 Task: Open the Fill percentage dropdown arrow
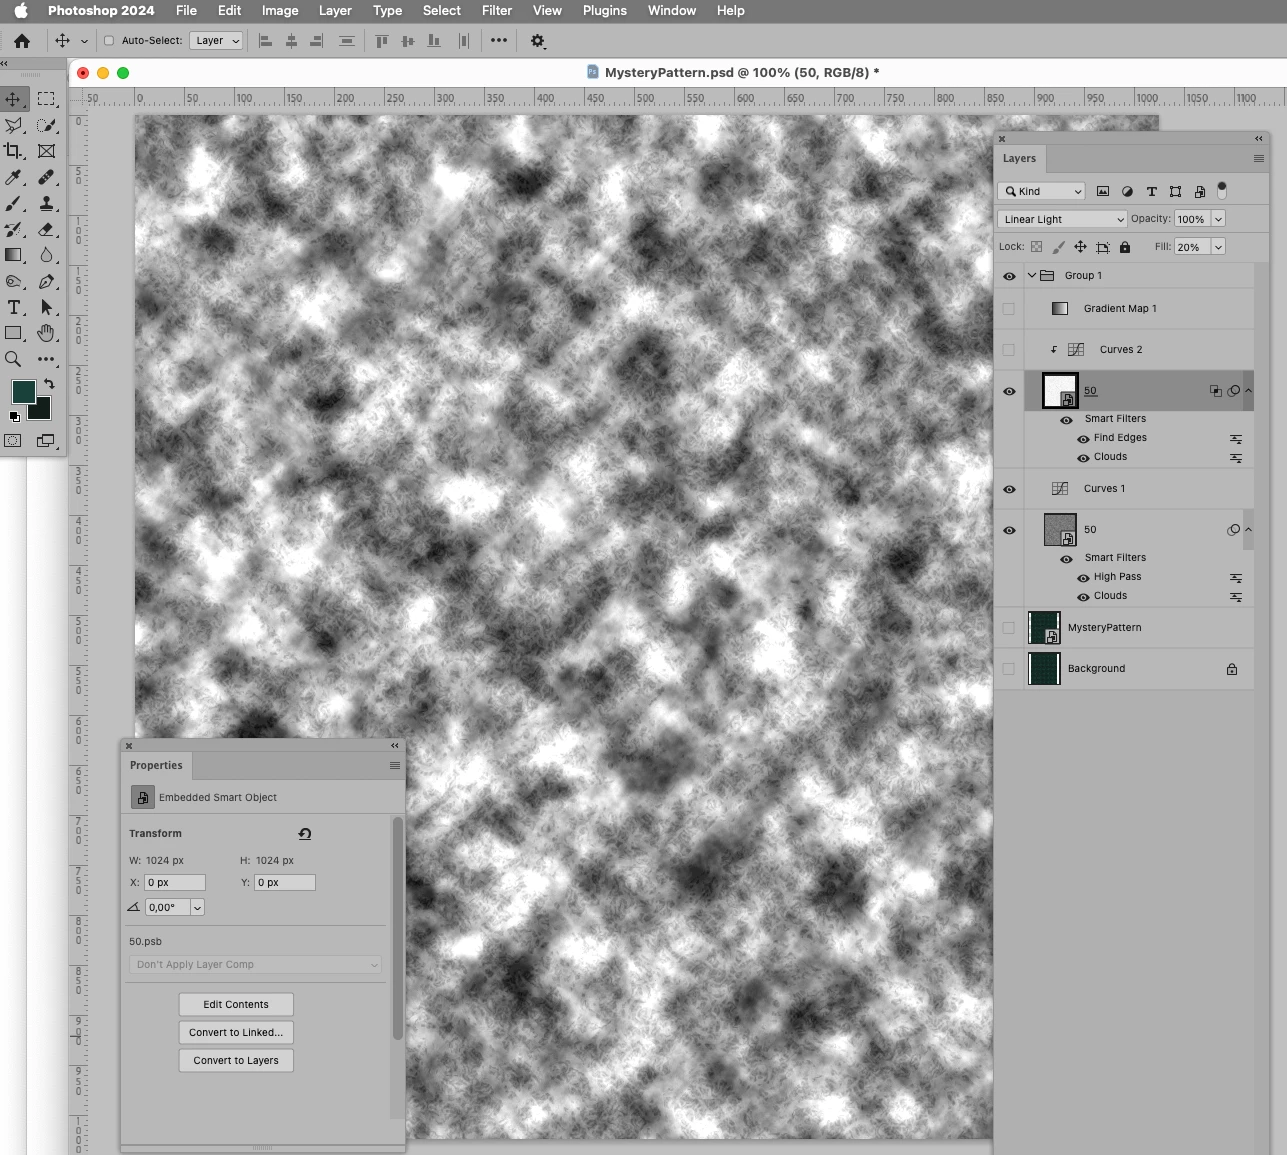(1218, 247)
